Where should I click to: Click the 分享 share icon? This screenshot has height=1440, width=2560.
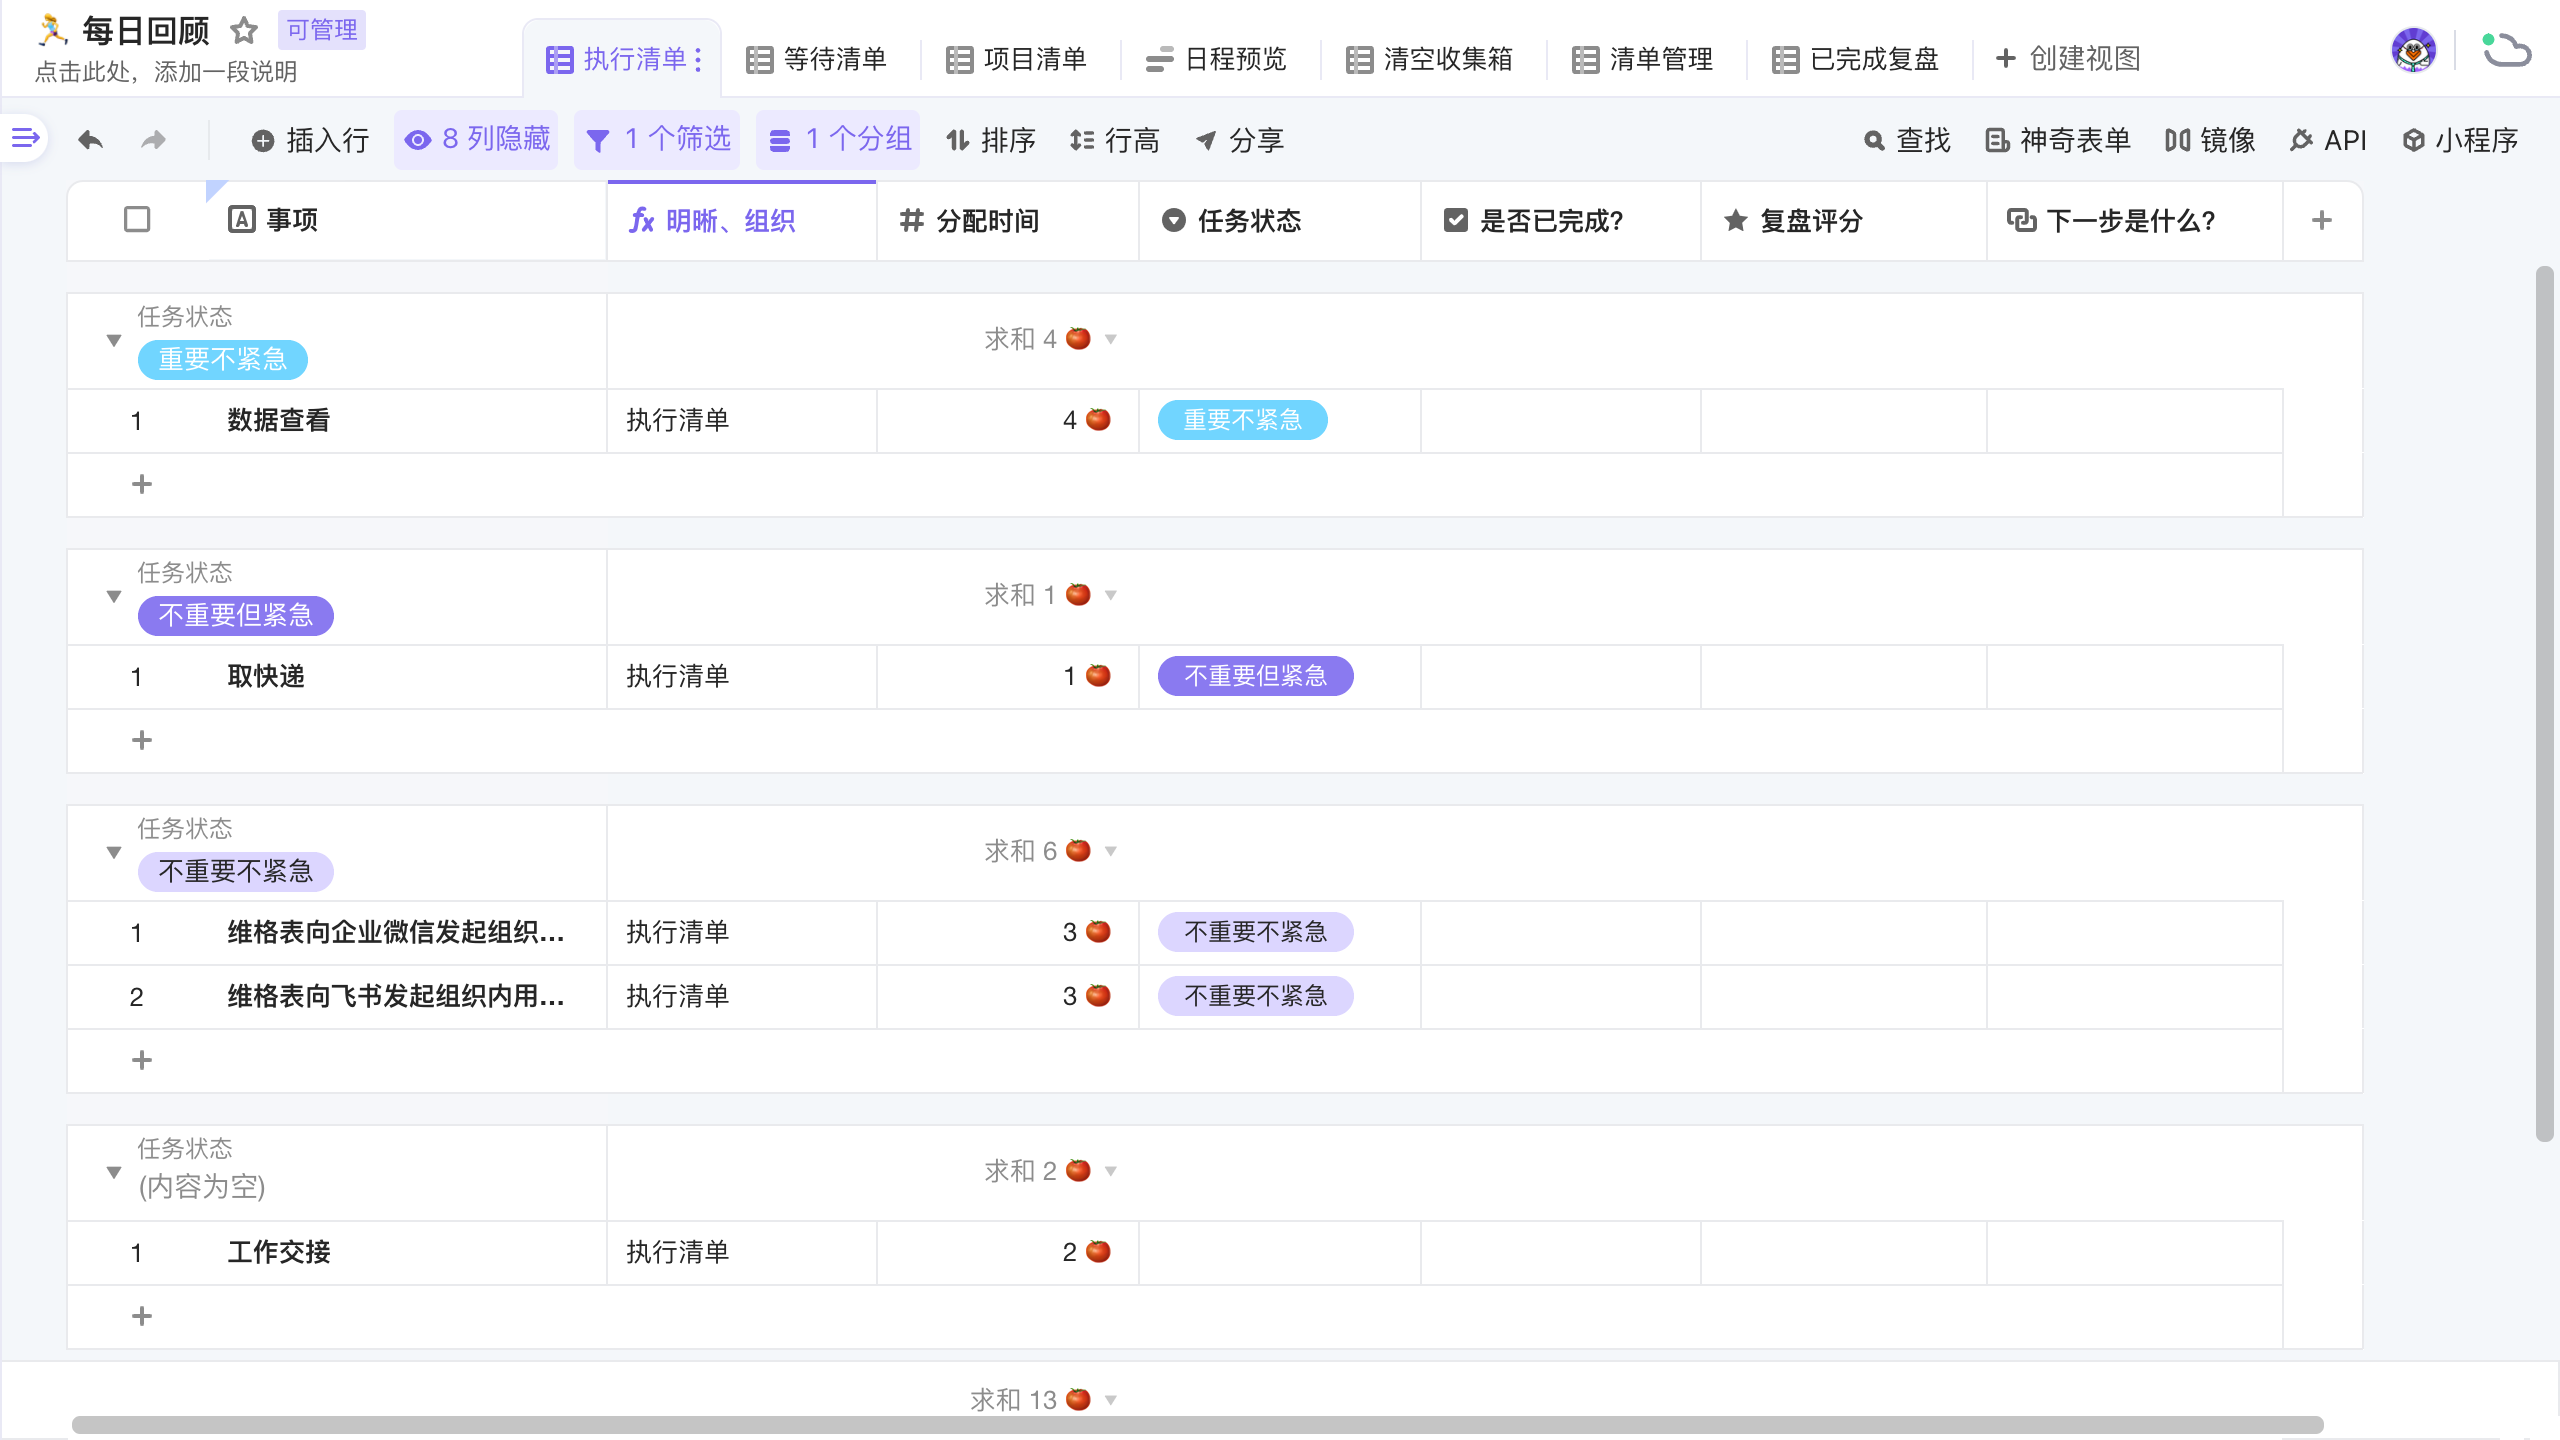coord(1240,140)
